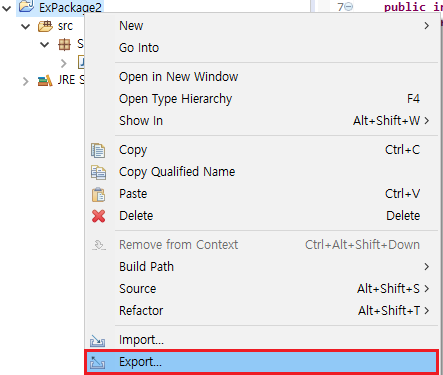Select Refactor menu entry
The width and height of the screenshot is (443, 375).
262,311
